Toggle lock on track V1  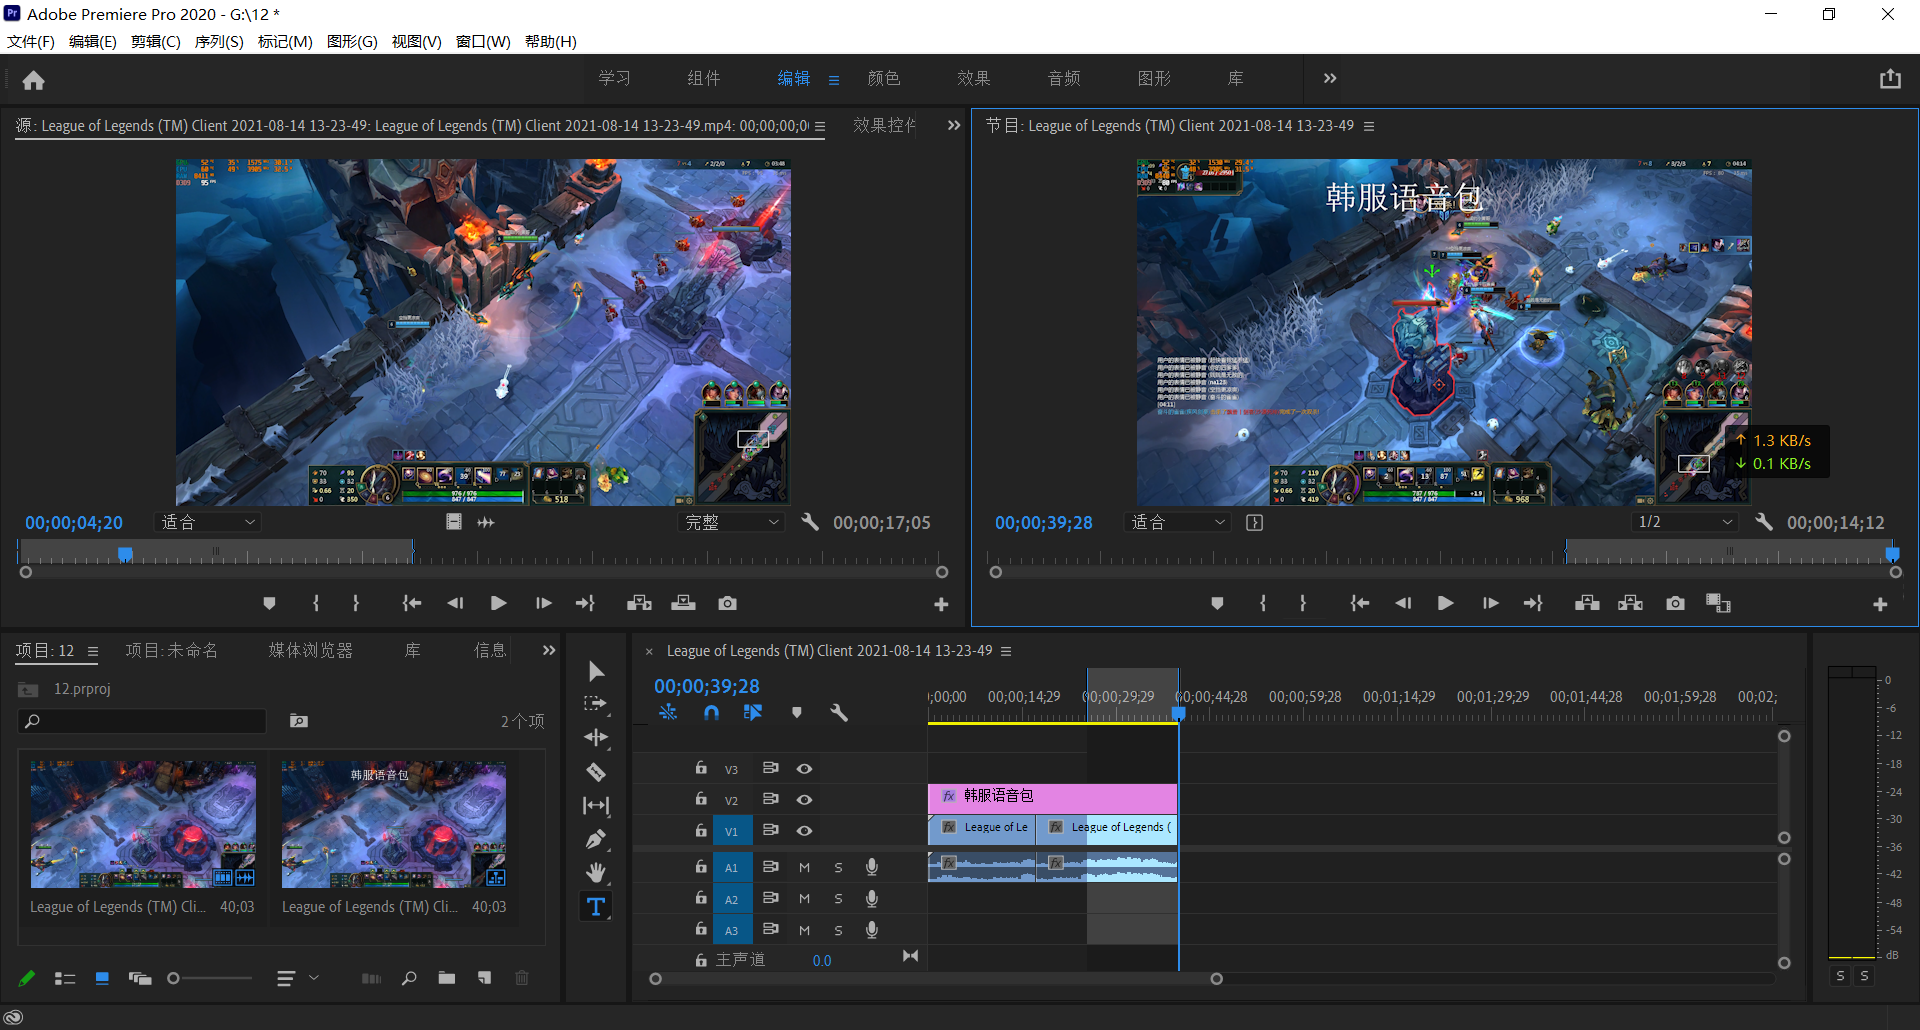click(701, 830)
